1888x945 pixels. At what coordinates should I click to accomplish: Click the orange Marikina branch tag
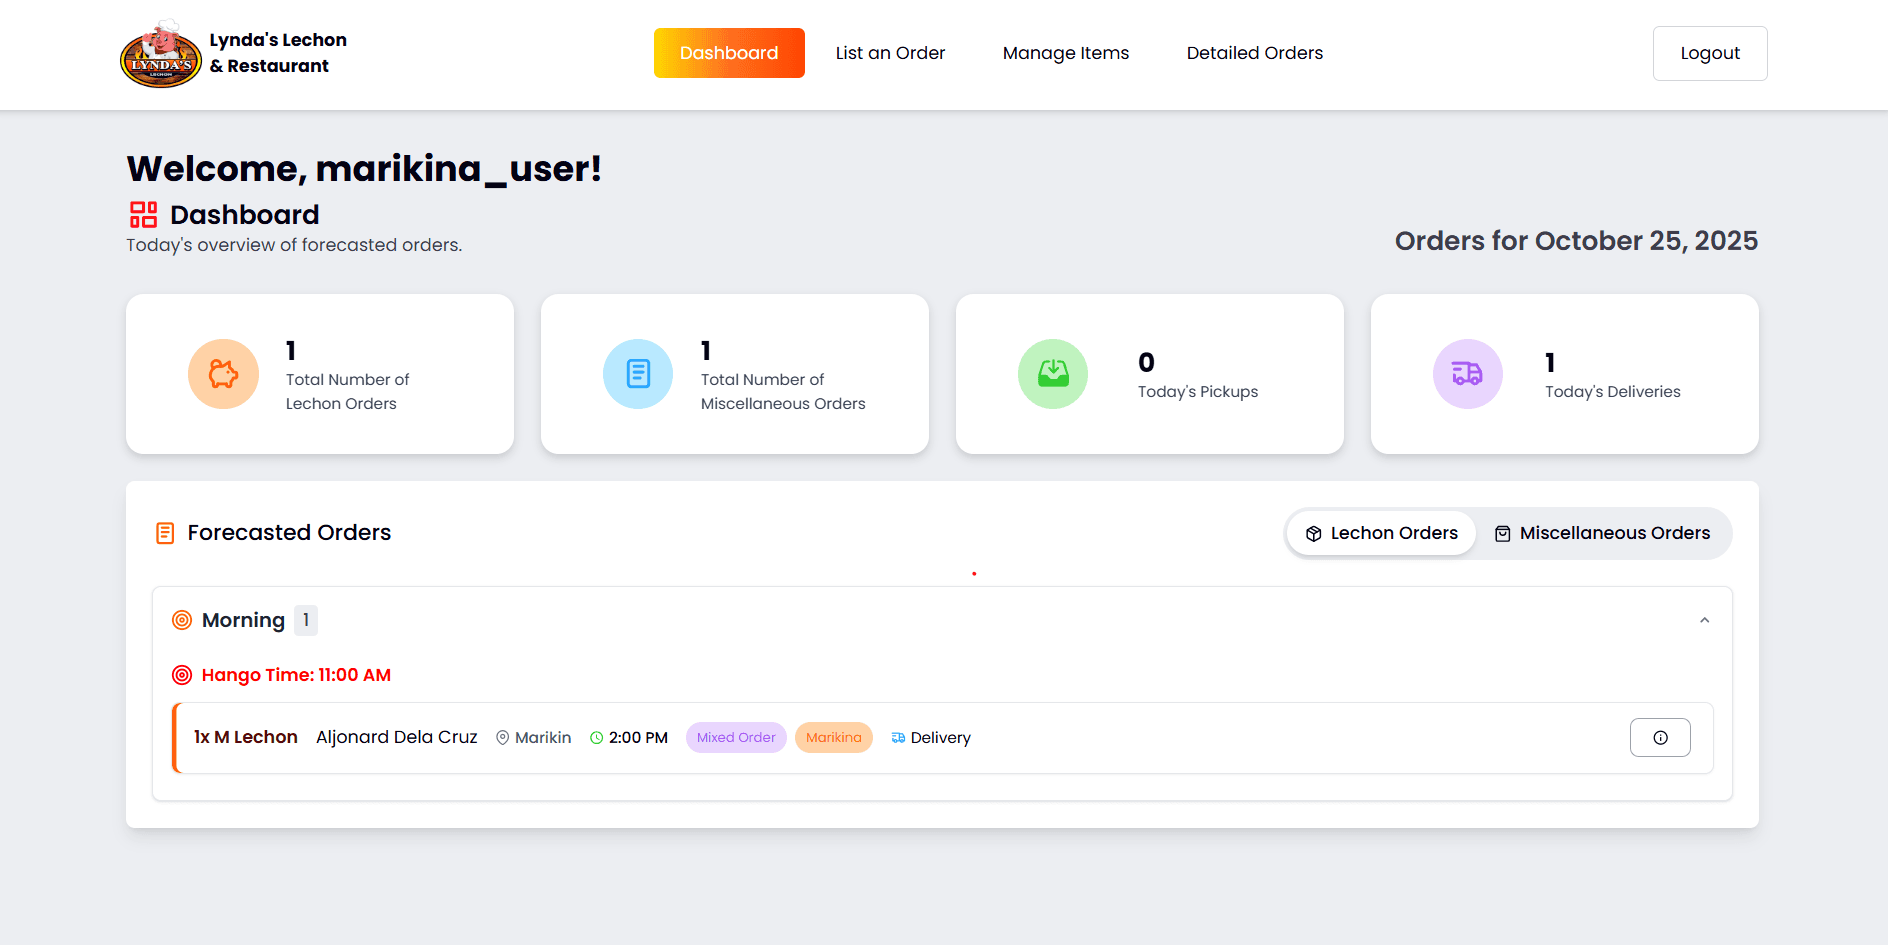[x=833, y=738]
